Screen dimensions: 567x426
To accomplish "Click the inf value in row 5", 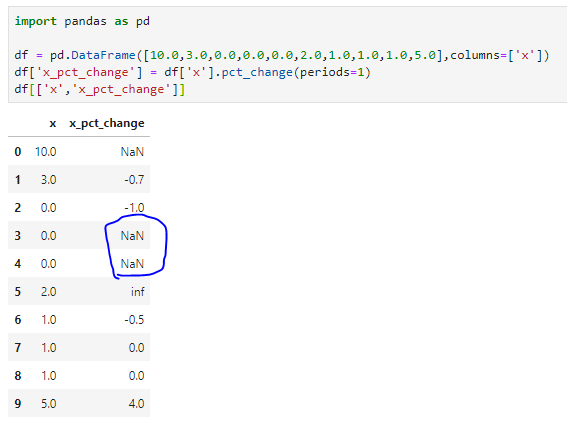I will pyautogui.click(x=137, y=291).
